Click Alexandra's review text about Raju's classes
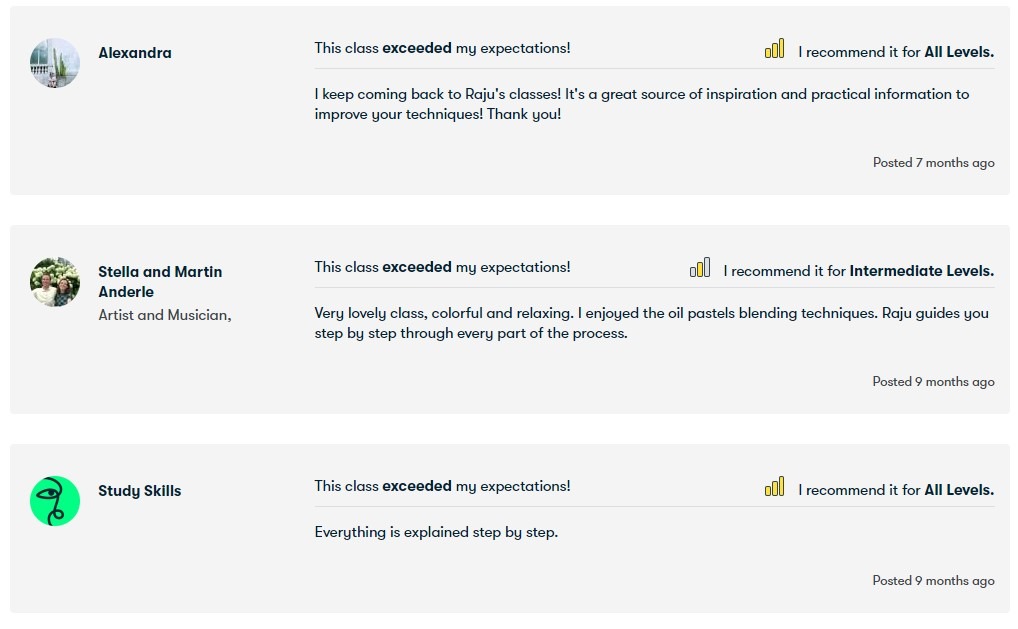 tap(641, 104)
